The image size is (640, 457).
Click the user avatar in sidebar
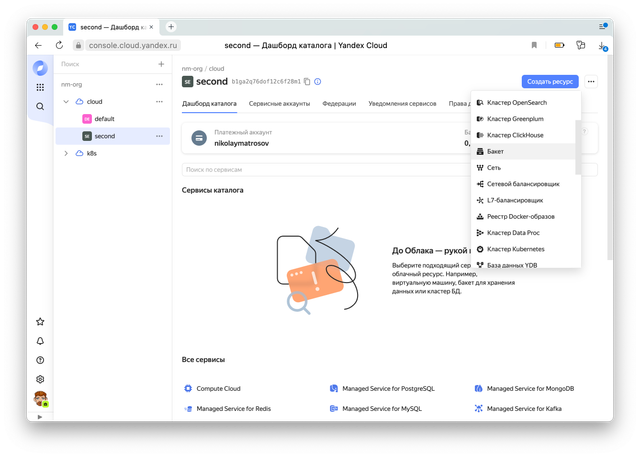[40, 400]
